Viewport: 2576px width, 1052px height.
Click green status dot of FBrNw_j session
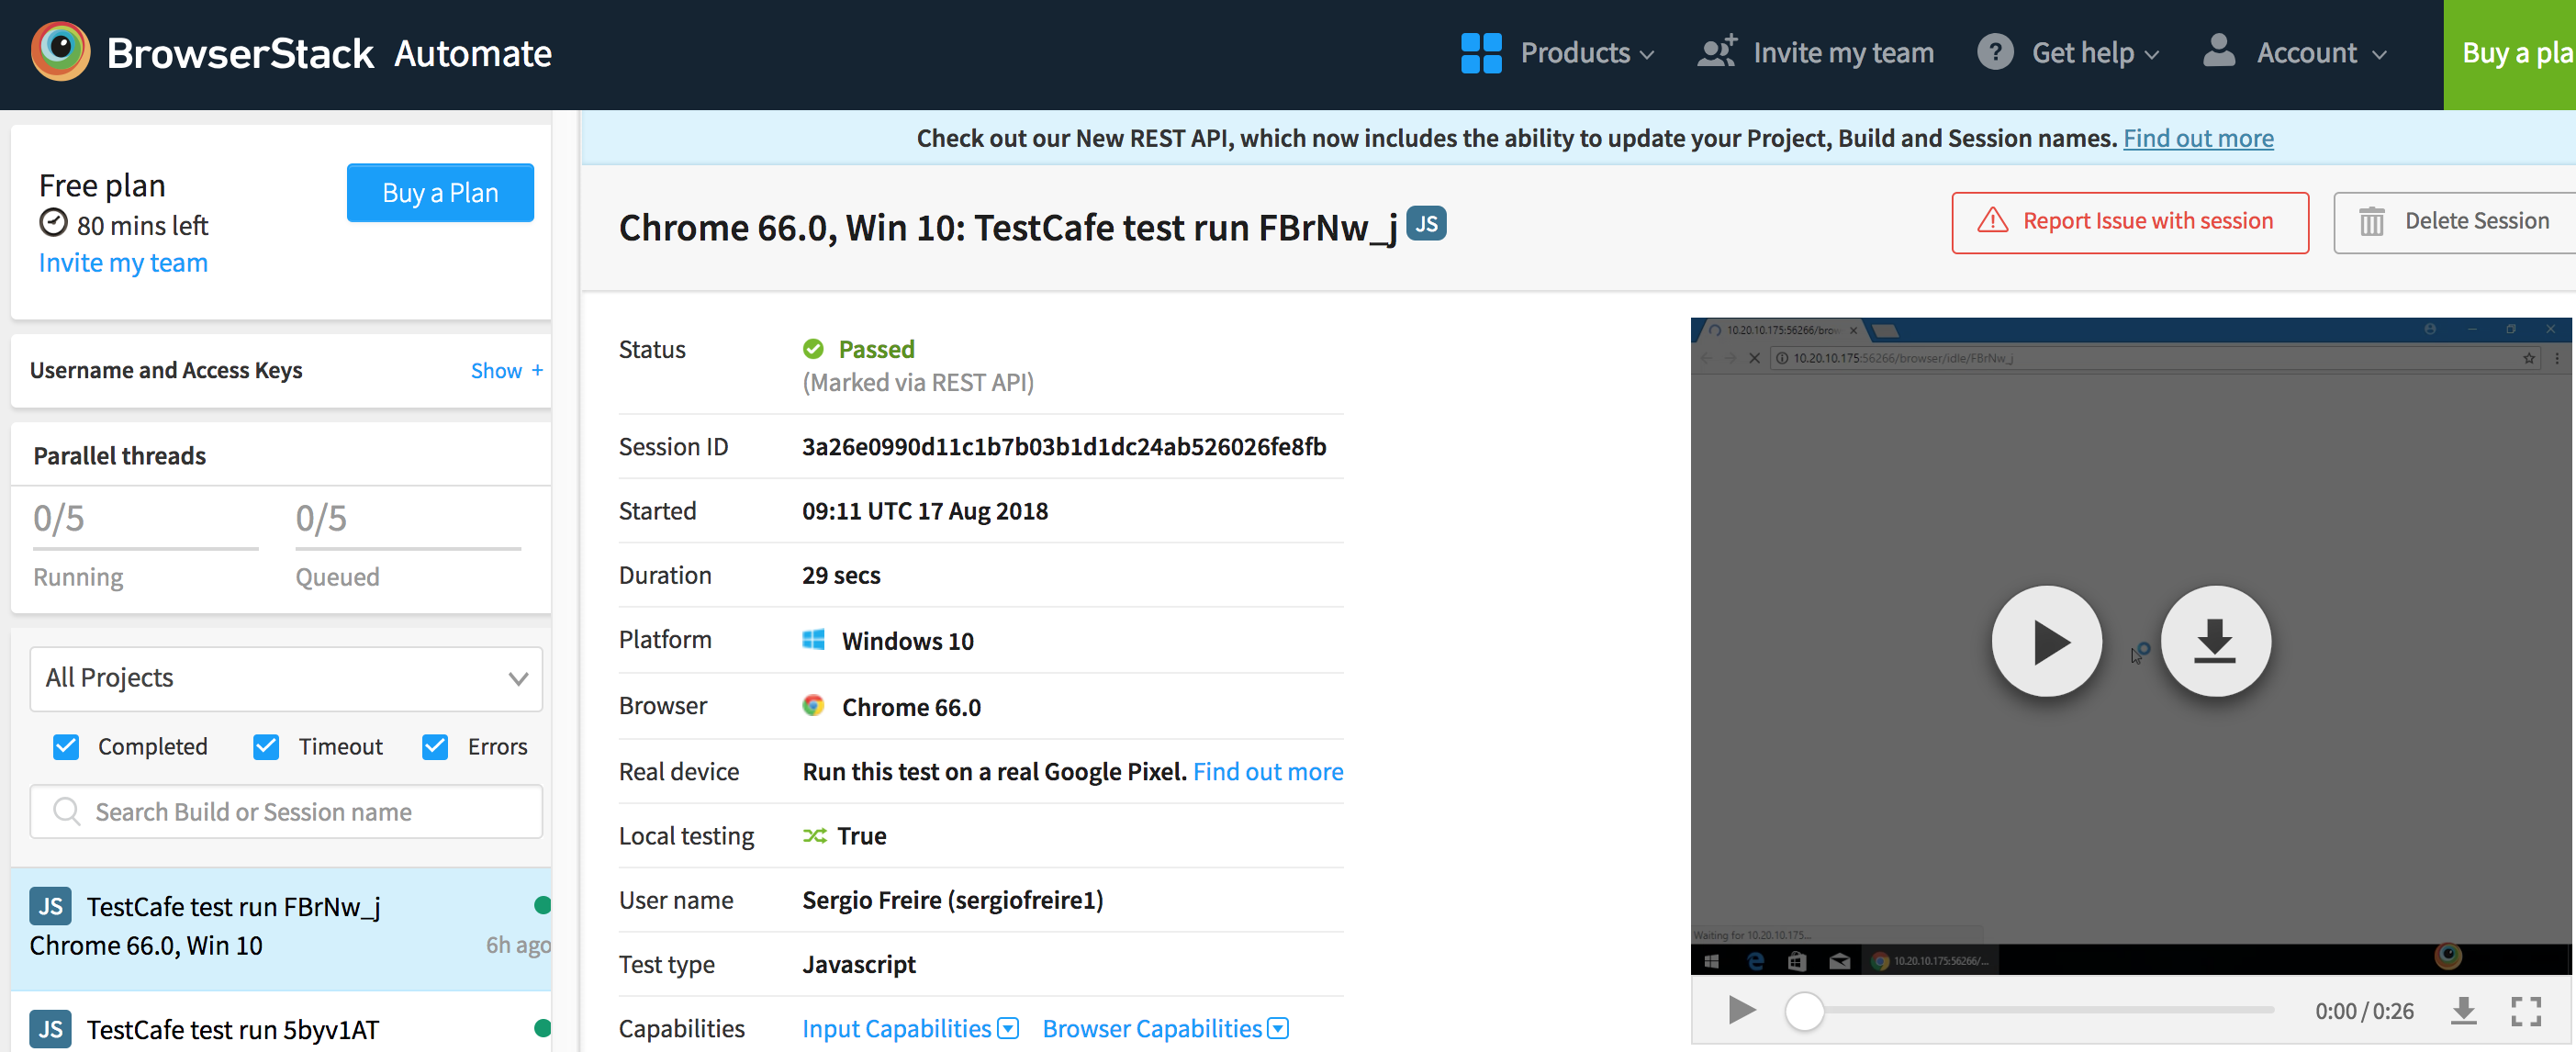tap(542, 905)
